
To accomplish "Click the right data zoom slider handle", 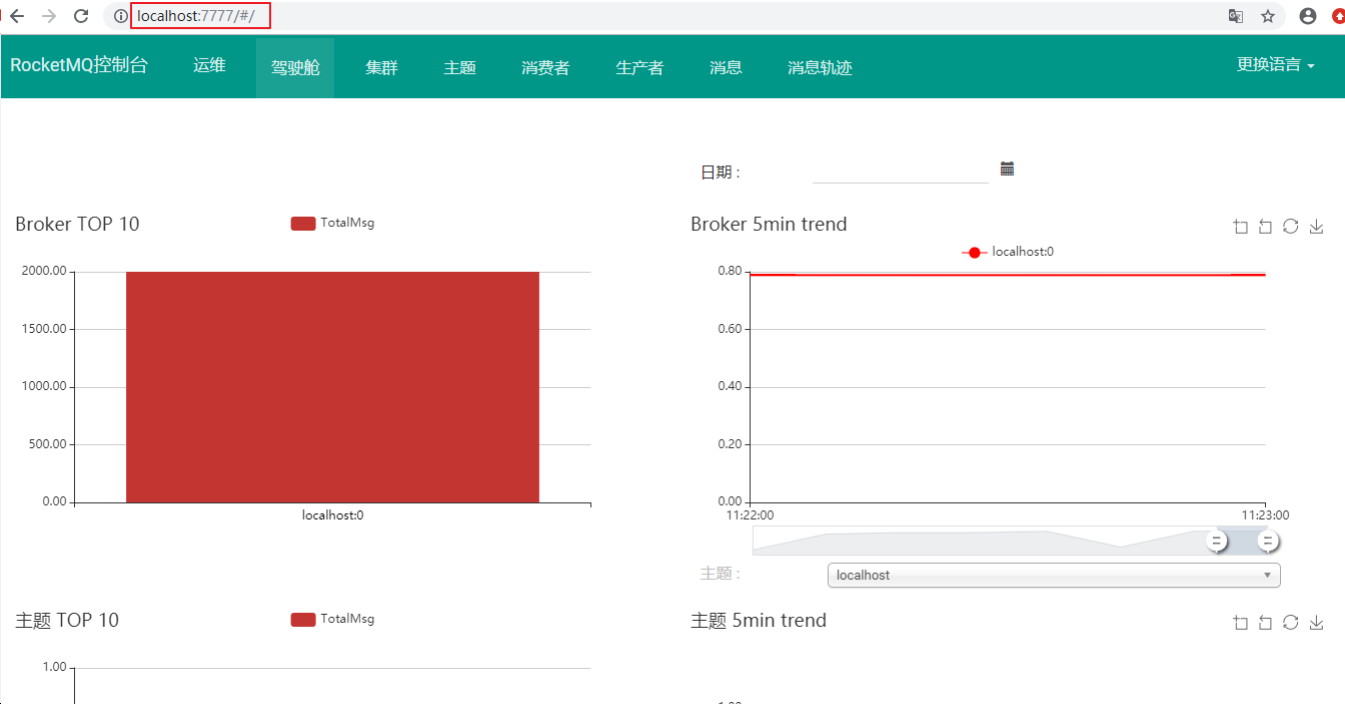I will (1268, 541).
